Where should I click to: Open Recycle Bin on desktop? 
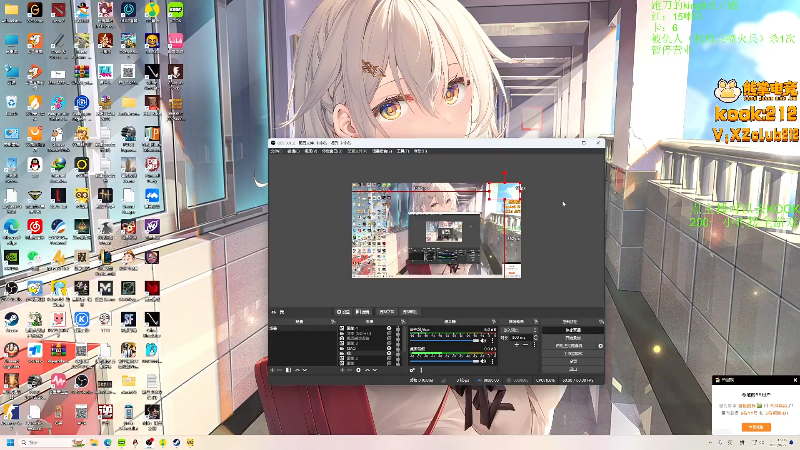click(x=11, y=102)
